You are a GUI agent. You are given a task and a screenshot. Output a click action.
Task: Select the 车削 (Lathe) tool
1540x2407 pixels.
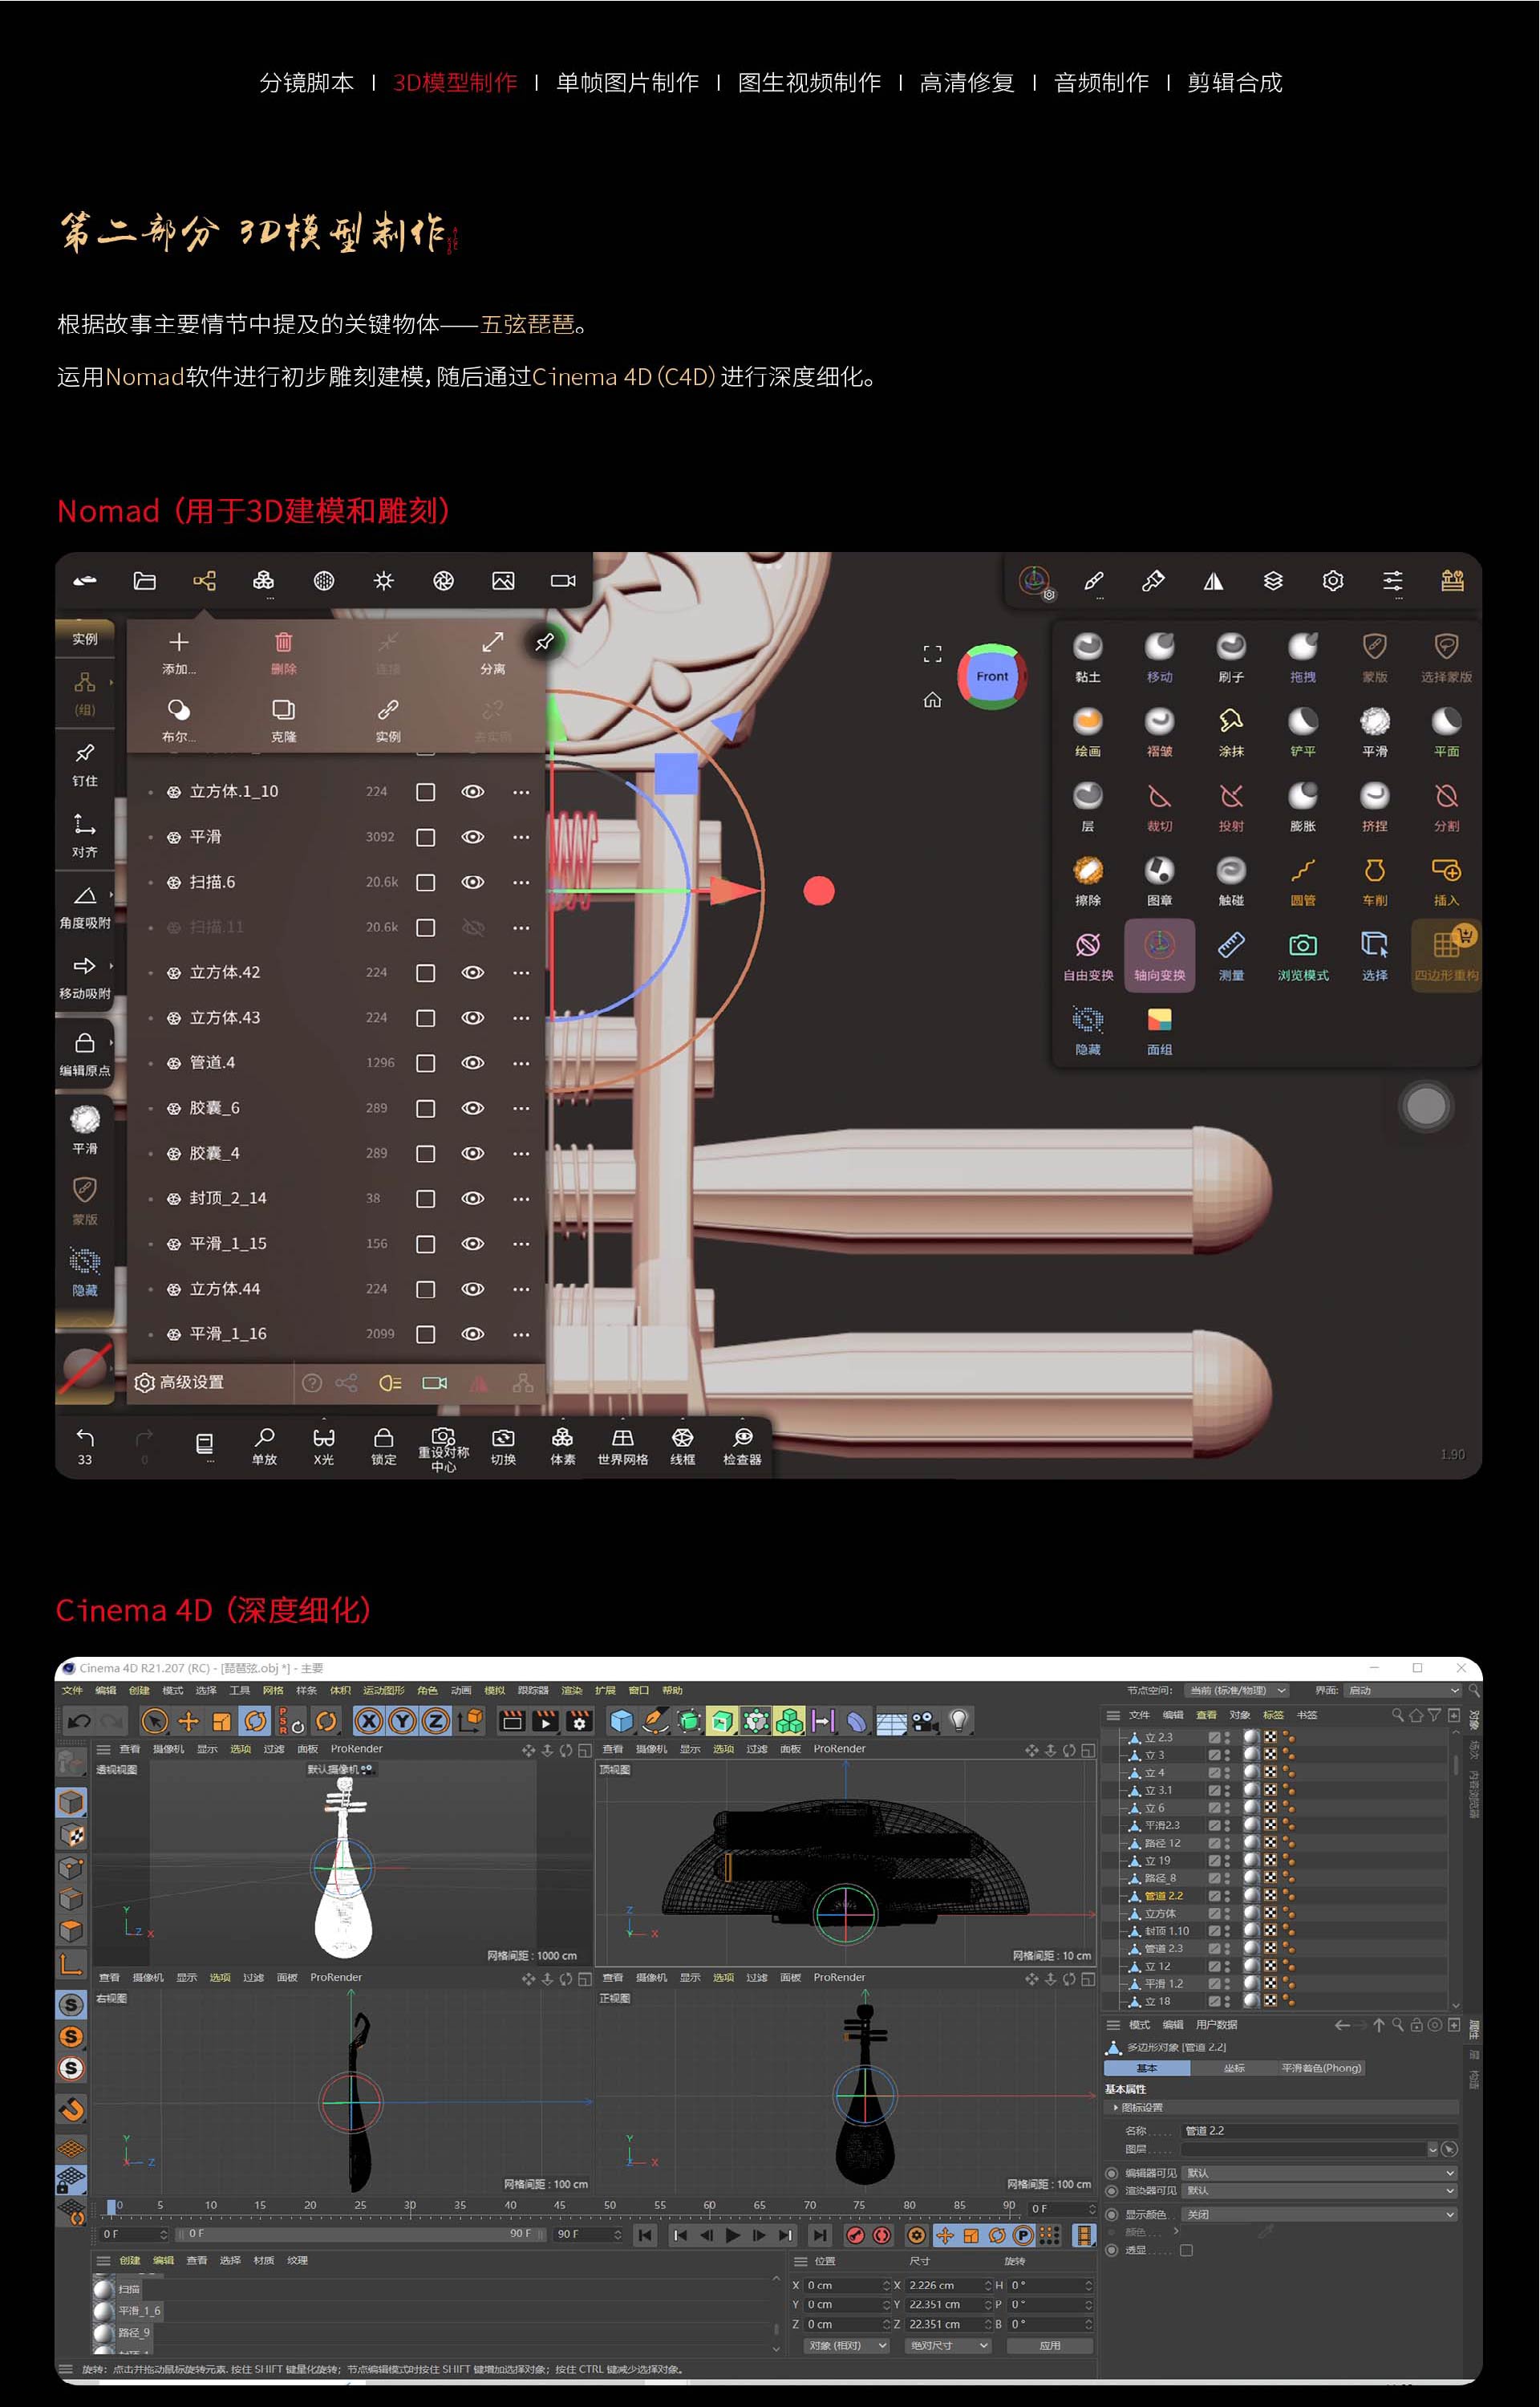pyautogui.click(x=1374, y=871)
